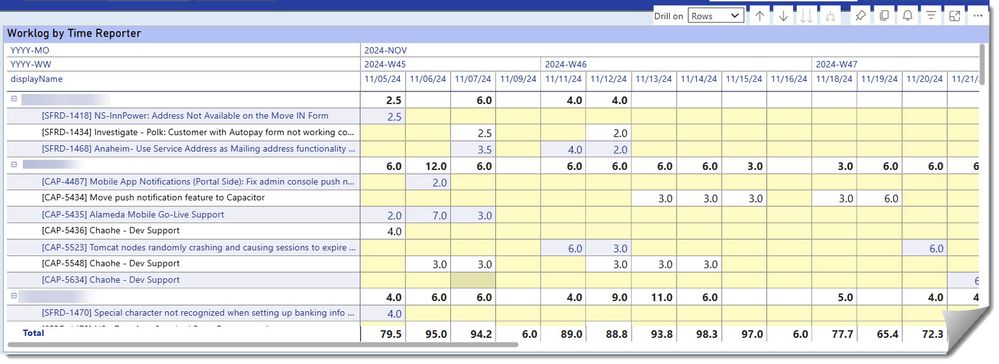999x364 pixels.
Task: Click the displayName column header
Action: (x=36, y=79)
